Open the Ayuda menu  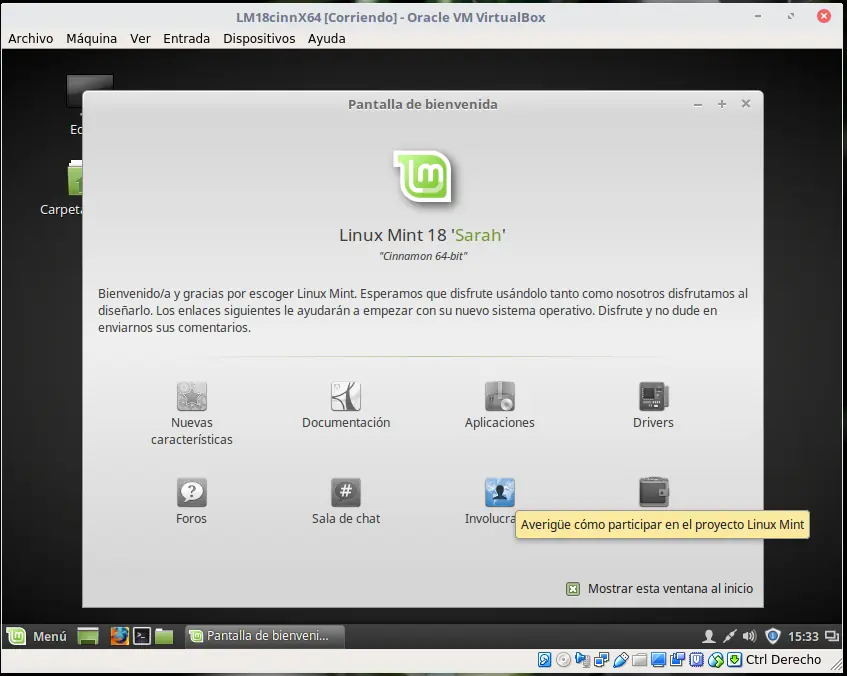327,38
